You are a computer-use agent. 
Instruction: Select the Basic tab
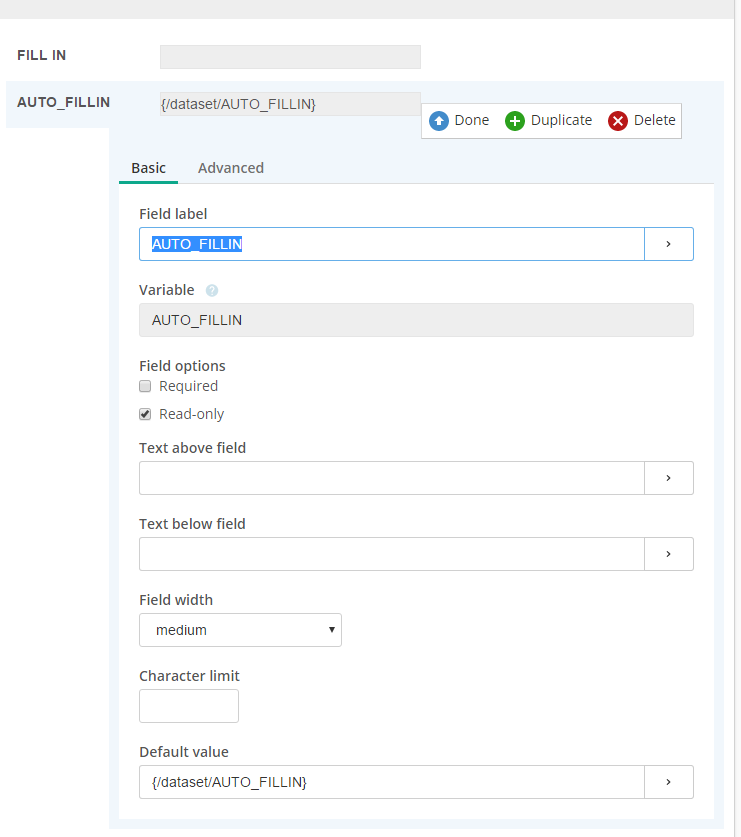point(148,168)
